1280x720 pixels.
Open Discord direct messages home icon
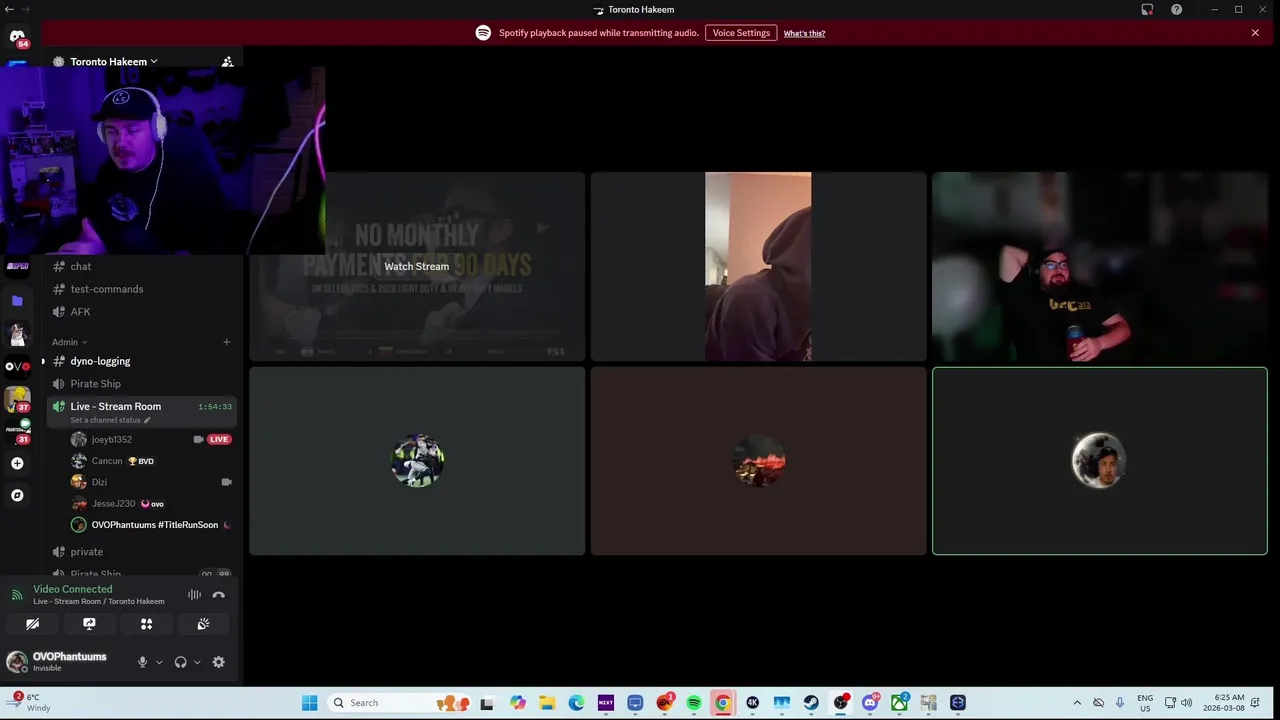coord(17,38)
